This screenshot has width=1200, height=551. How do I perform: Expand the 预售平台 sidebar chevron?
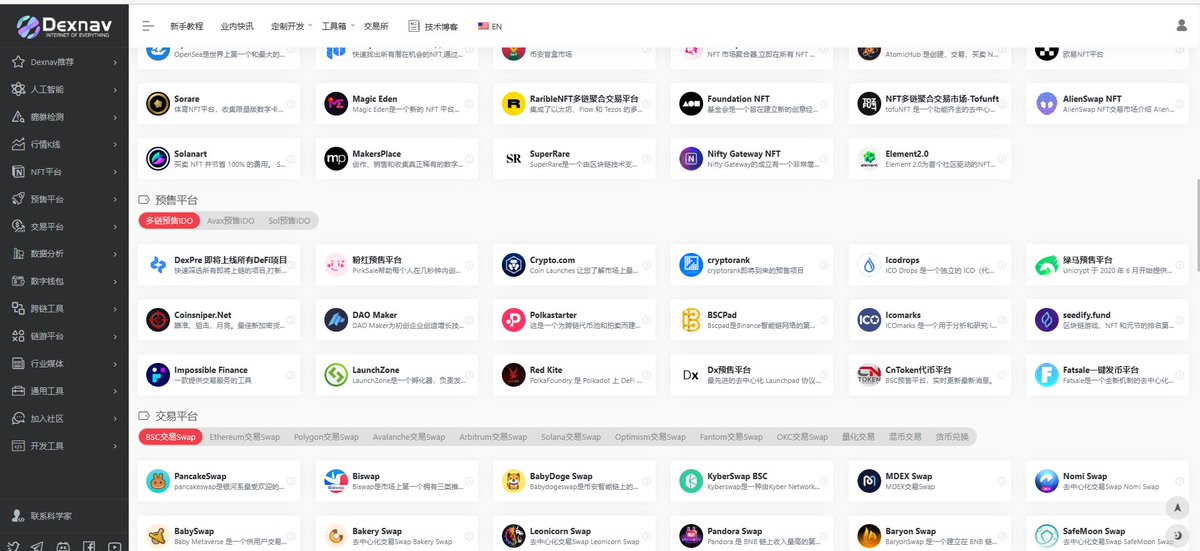pos(116,199)
